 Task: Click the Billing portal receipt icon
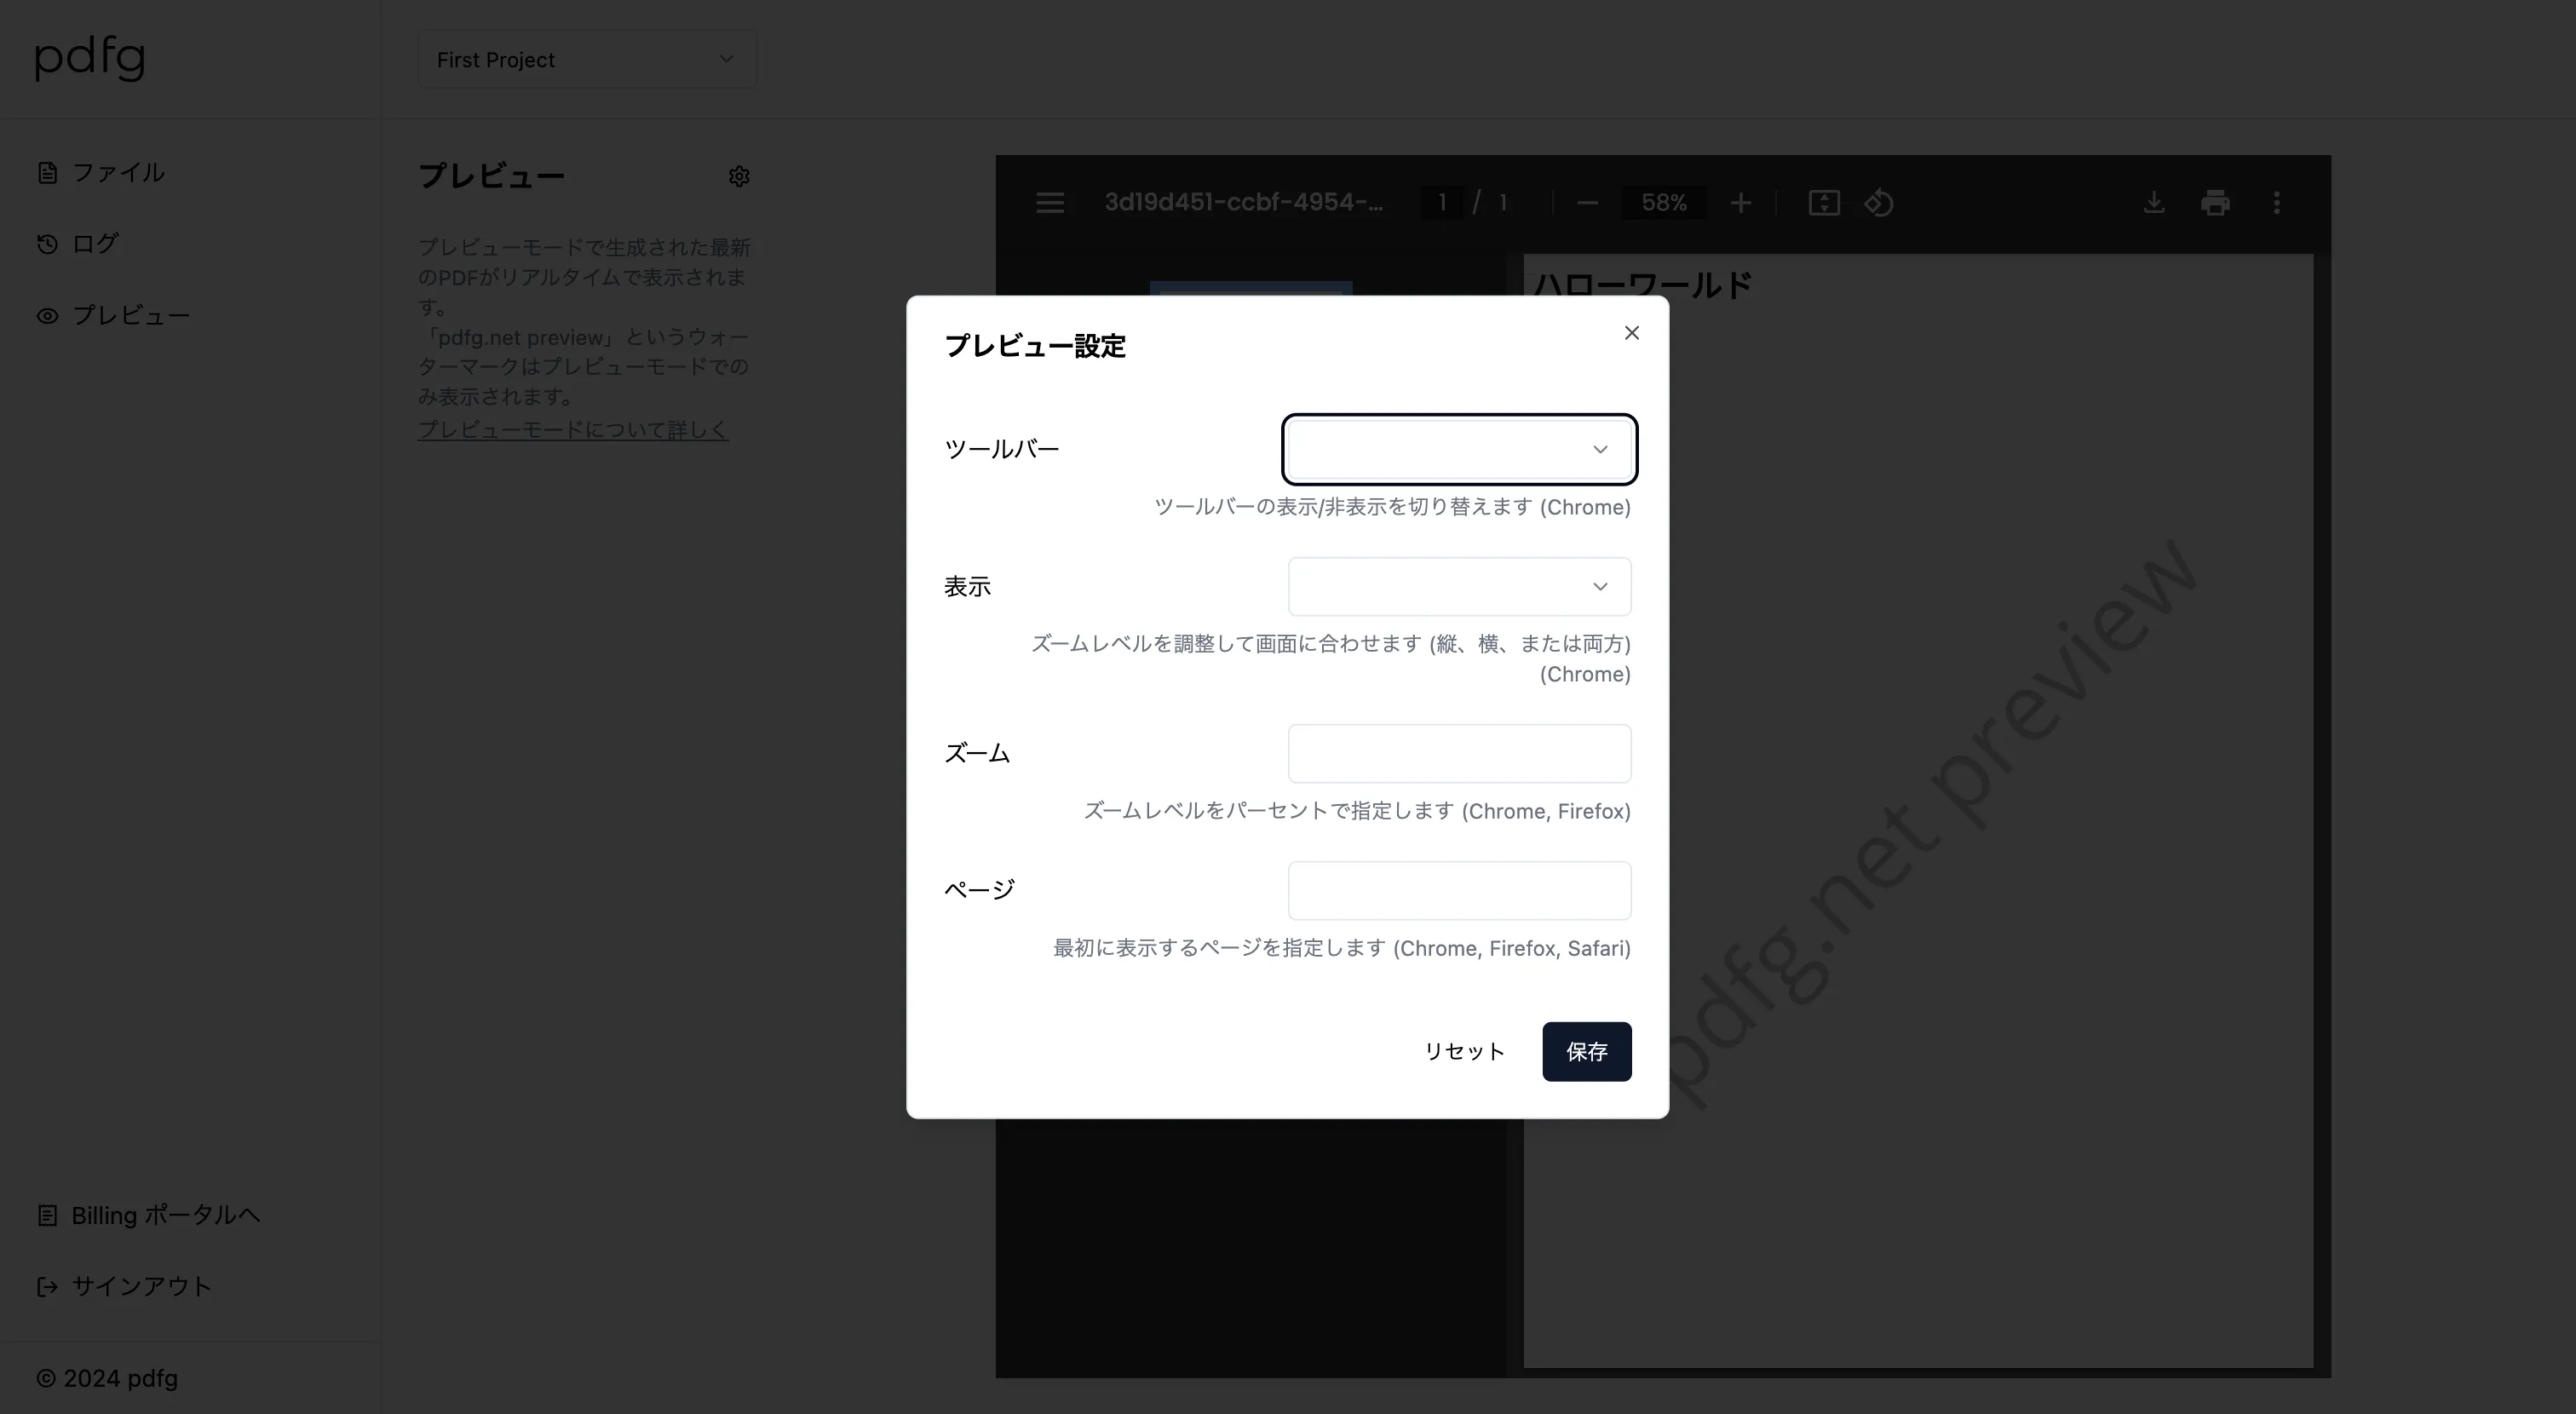pyautogui.click(x=47, y=1215)
